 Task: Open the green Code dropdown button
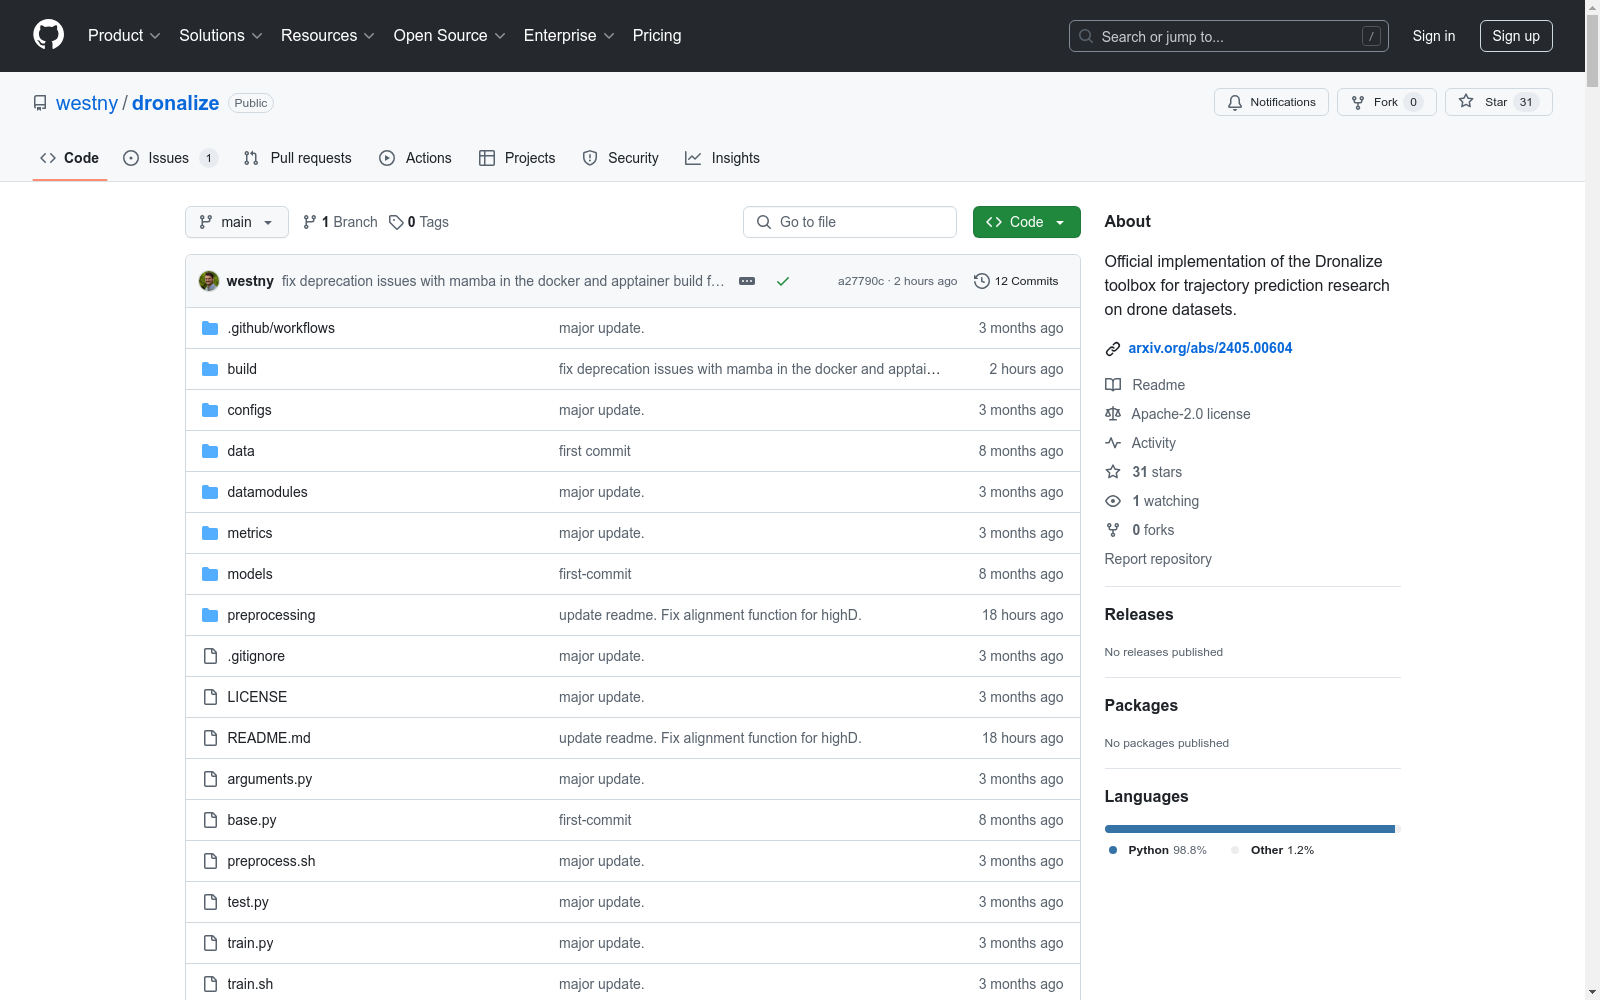pos(1026,222)
